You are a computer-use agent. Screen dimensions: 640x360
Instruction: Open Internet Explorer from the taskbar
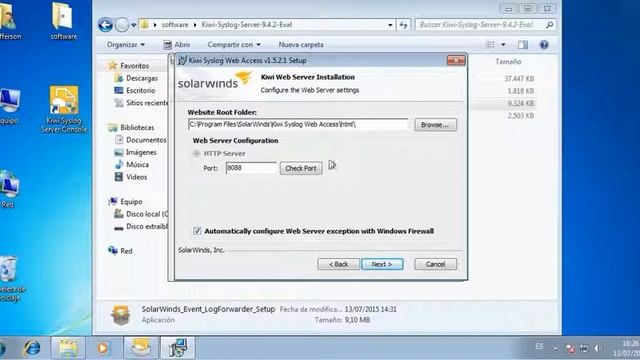coord(32,348)
